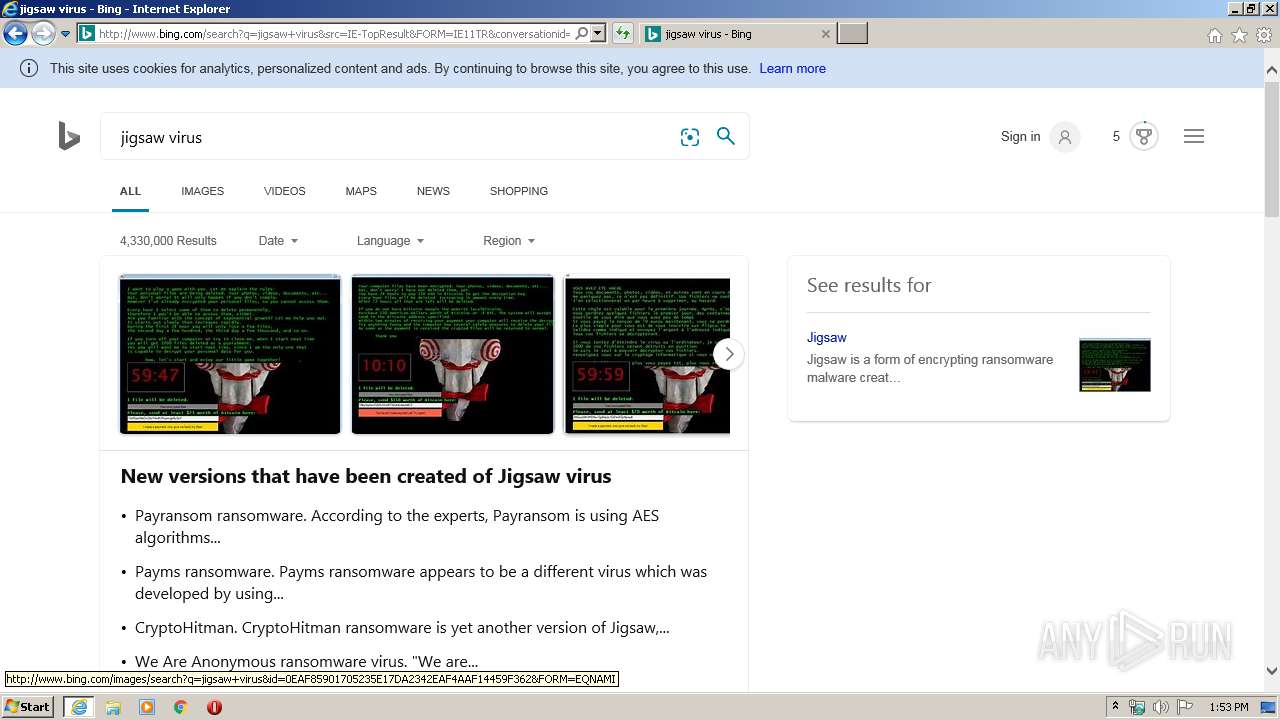Show hidden system tray icons
The image size is (1280, 720).
pyautogui.click(x=1116, y=707)
